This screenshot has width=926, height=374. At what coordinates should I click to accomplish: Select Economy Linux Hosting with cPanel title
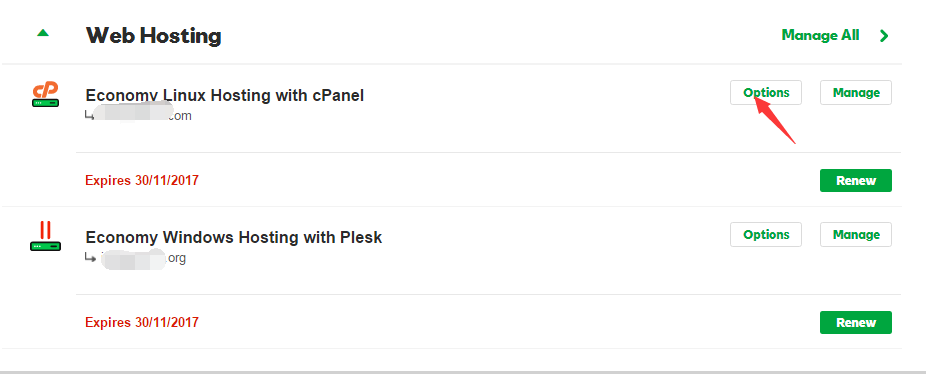[x=224, y=95]
